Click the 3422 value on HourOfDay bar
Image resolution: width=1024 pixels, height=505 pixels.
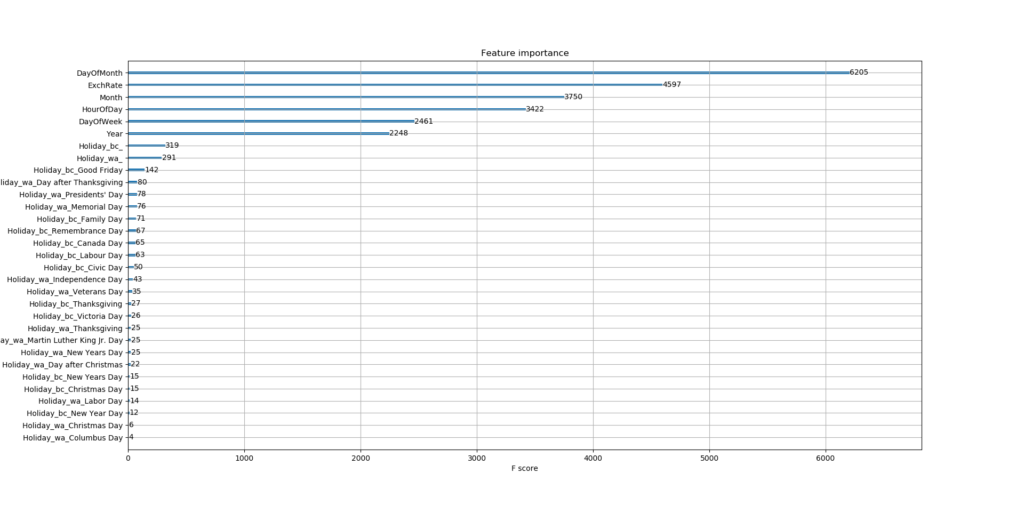(535, 109)
